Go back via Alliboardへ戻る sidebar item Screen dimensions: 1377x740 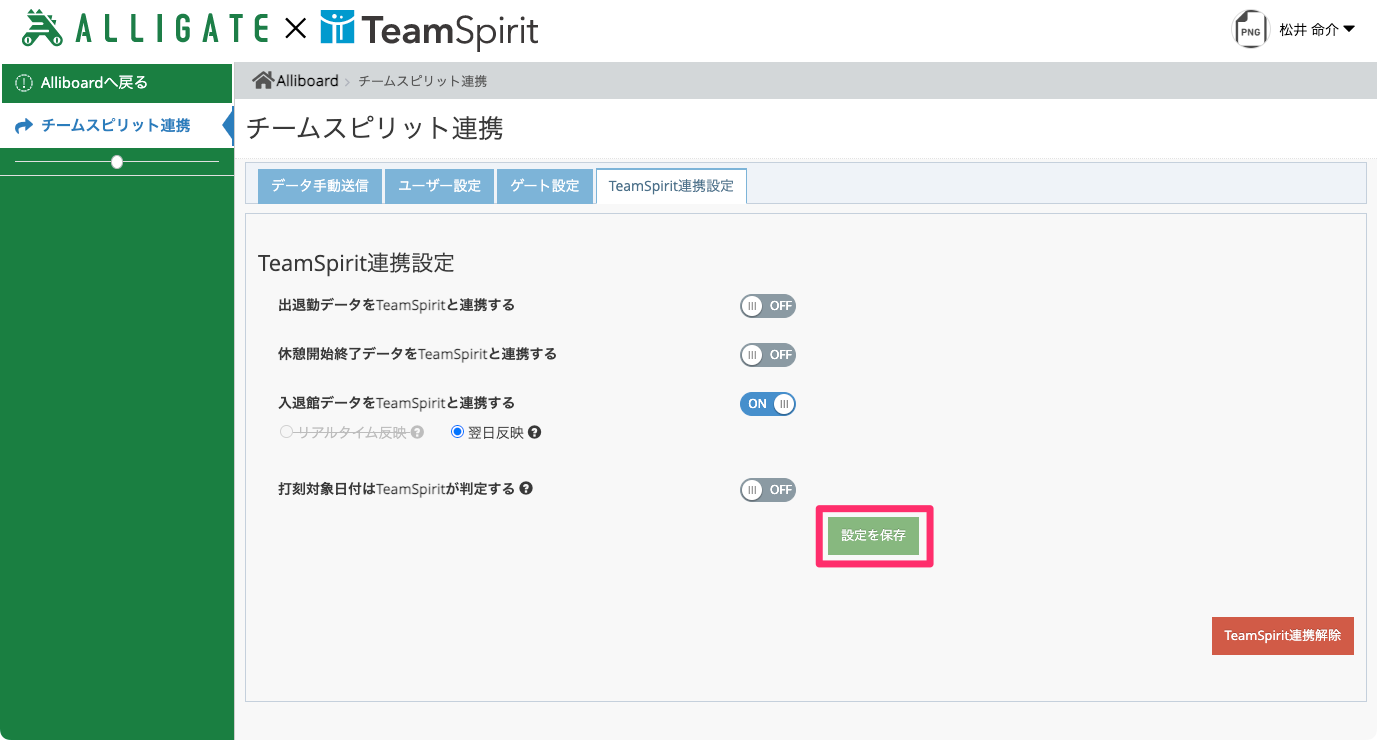point(117,83)
